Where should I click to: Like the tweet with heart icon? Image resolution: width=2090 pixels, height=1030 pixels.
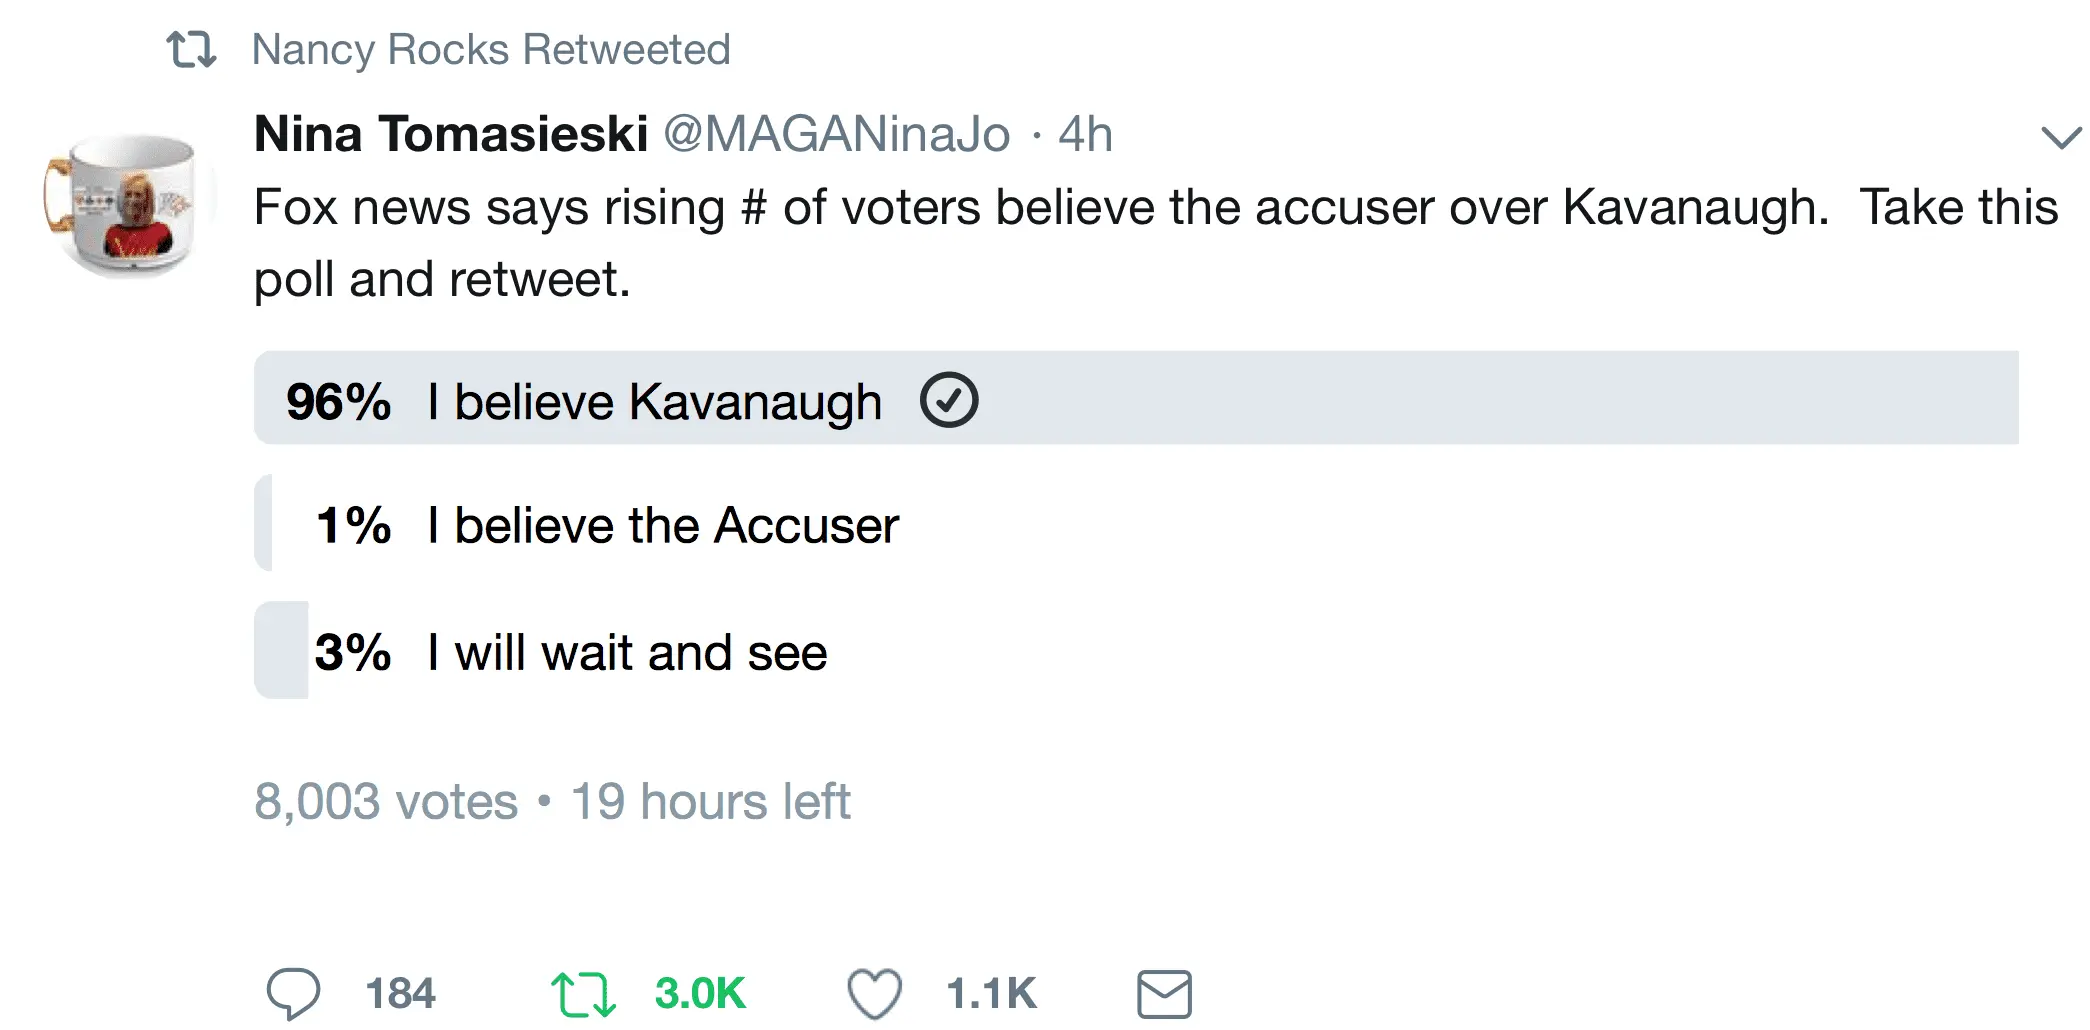874,994
